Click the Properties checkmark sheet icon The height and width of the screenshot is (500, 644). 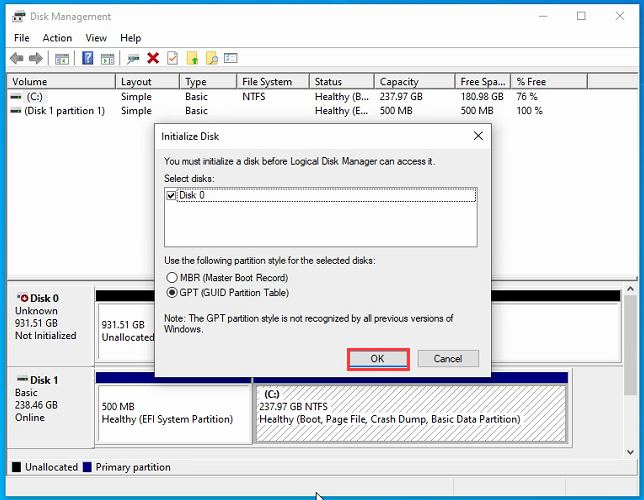(172, 58)
